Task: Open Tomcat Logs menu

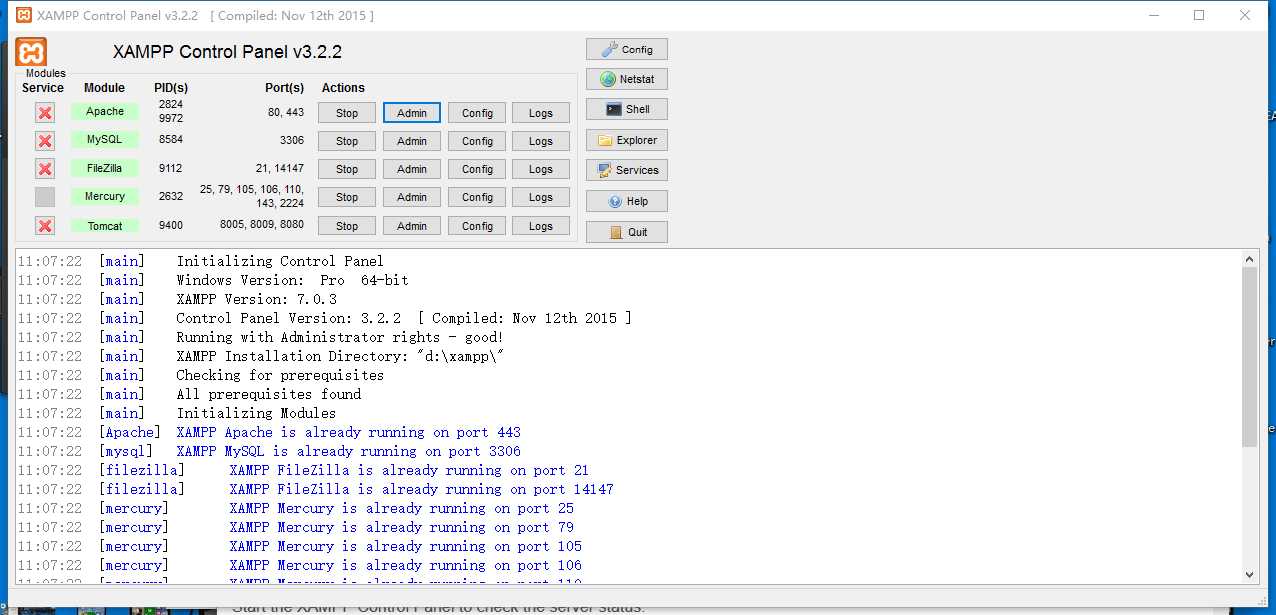Action: [541, 226]
